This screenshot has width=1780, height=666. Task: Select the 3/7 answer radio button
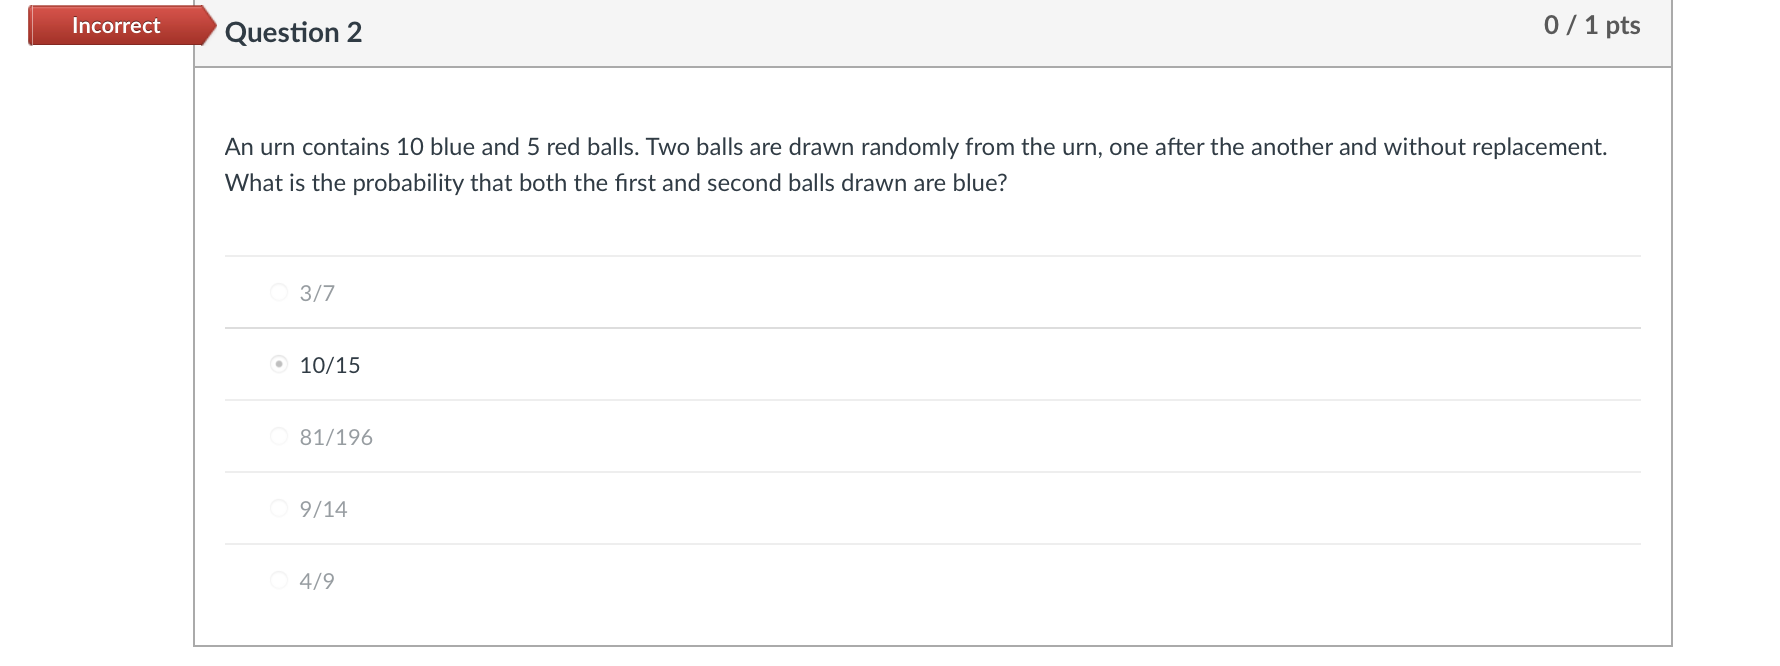point(278,292)
